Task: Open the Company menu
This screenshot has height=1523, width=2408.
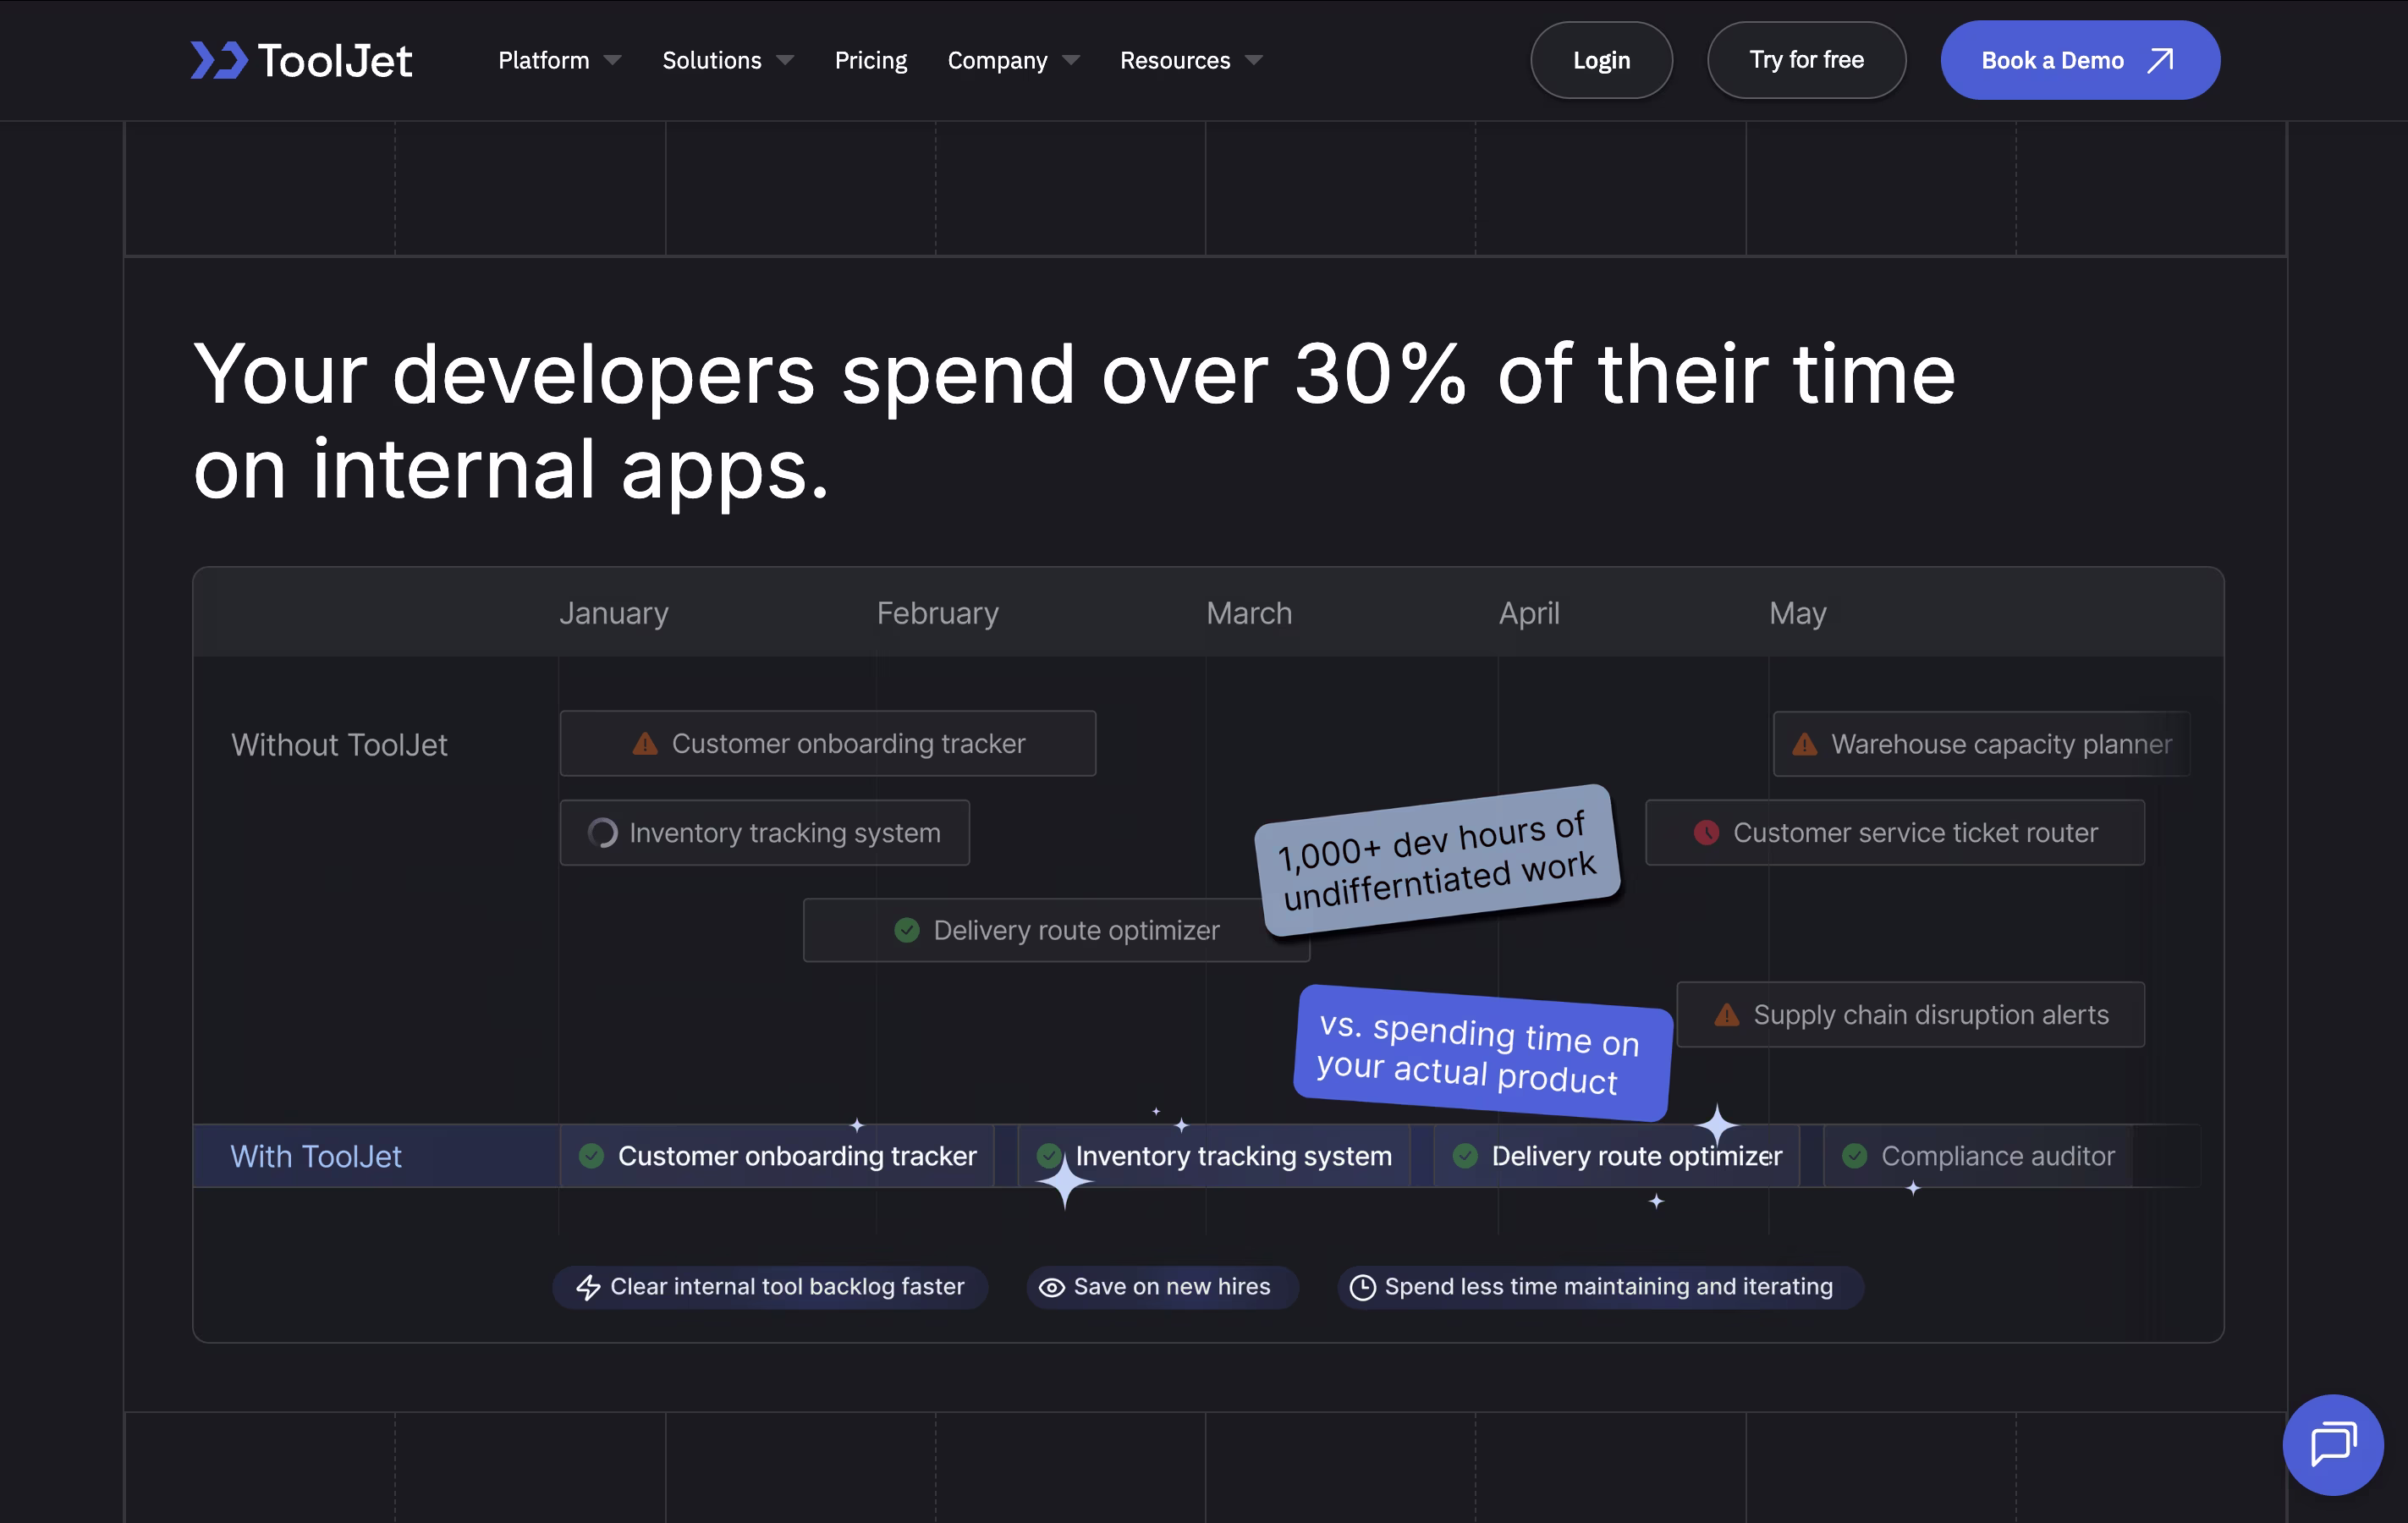Action: coord(1012,60)
